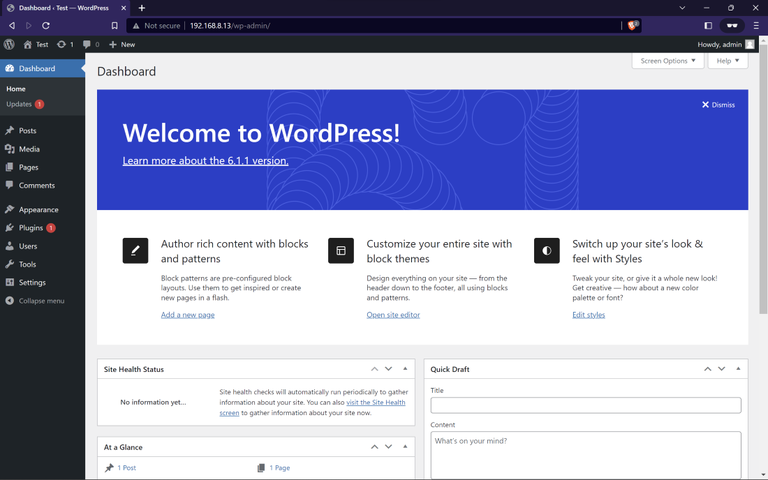Open the browser hamburger menu
Screen dimensions: 768x480
[756, 25]
